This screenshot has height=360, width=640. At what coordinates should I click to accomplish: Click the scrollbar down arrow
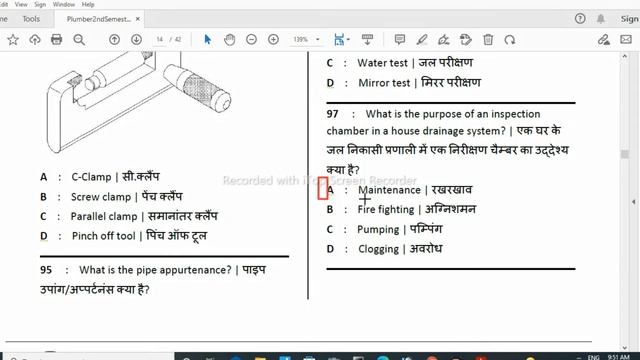pyautogui.click(x=624, y=347)
